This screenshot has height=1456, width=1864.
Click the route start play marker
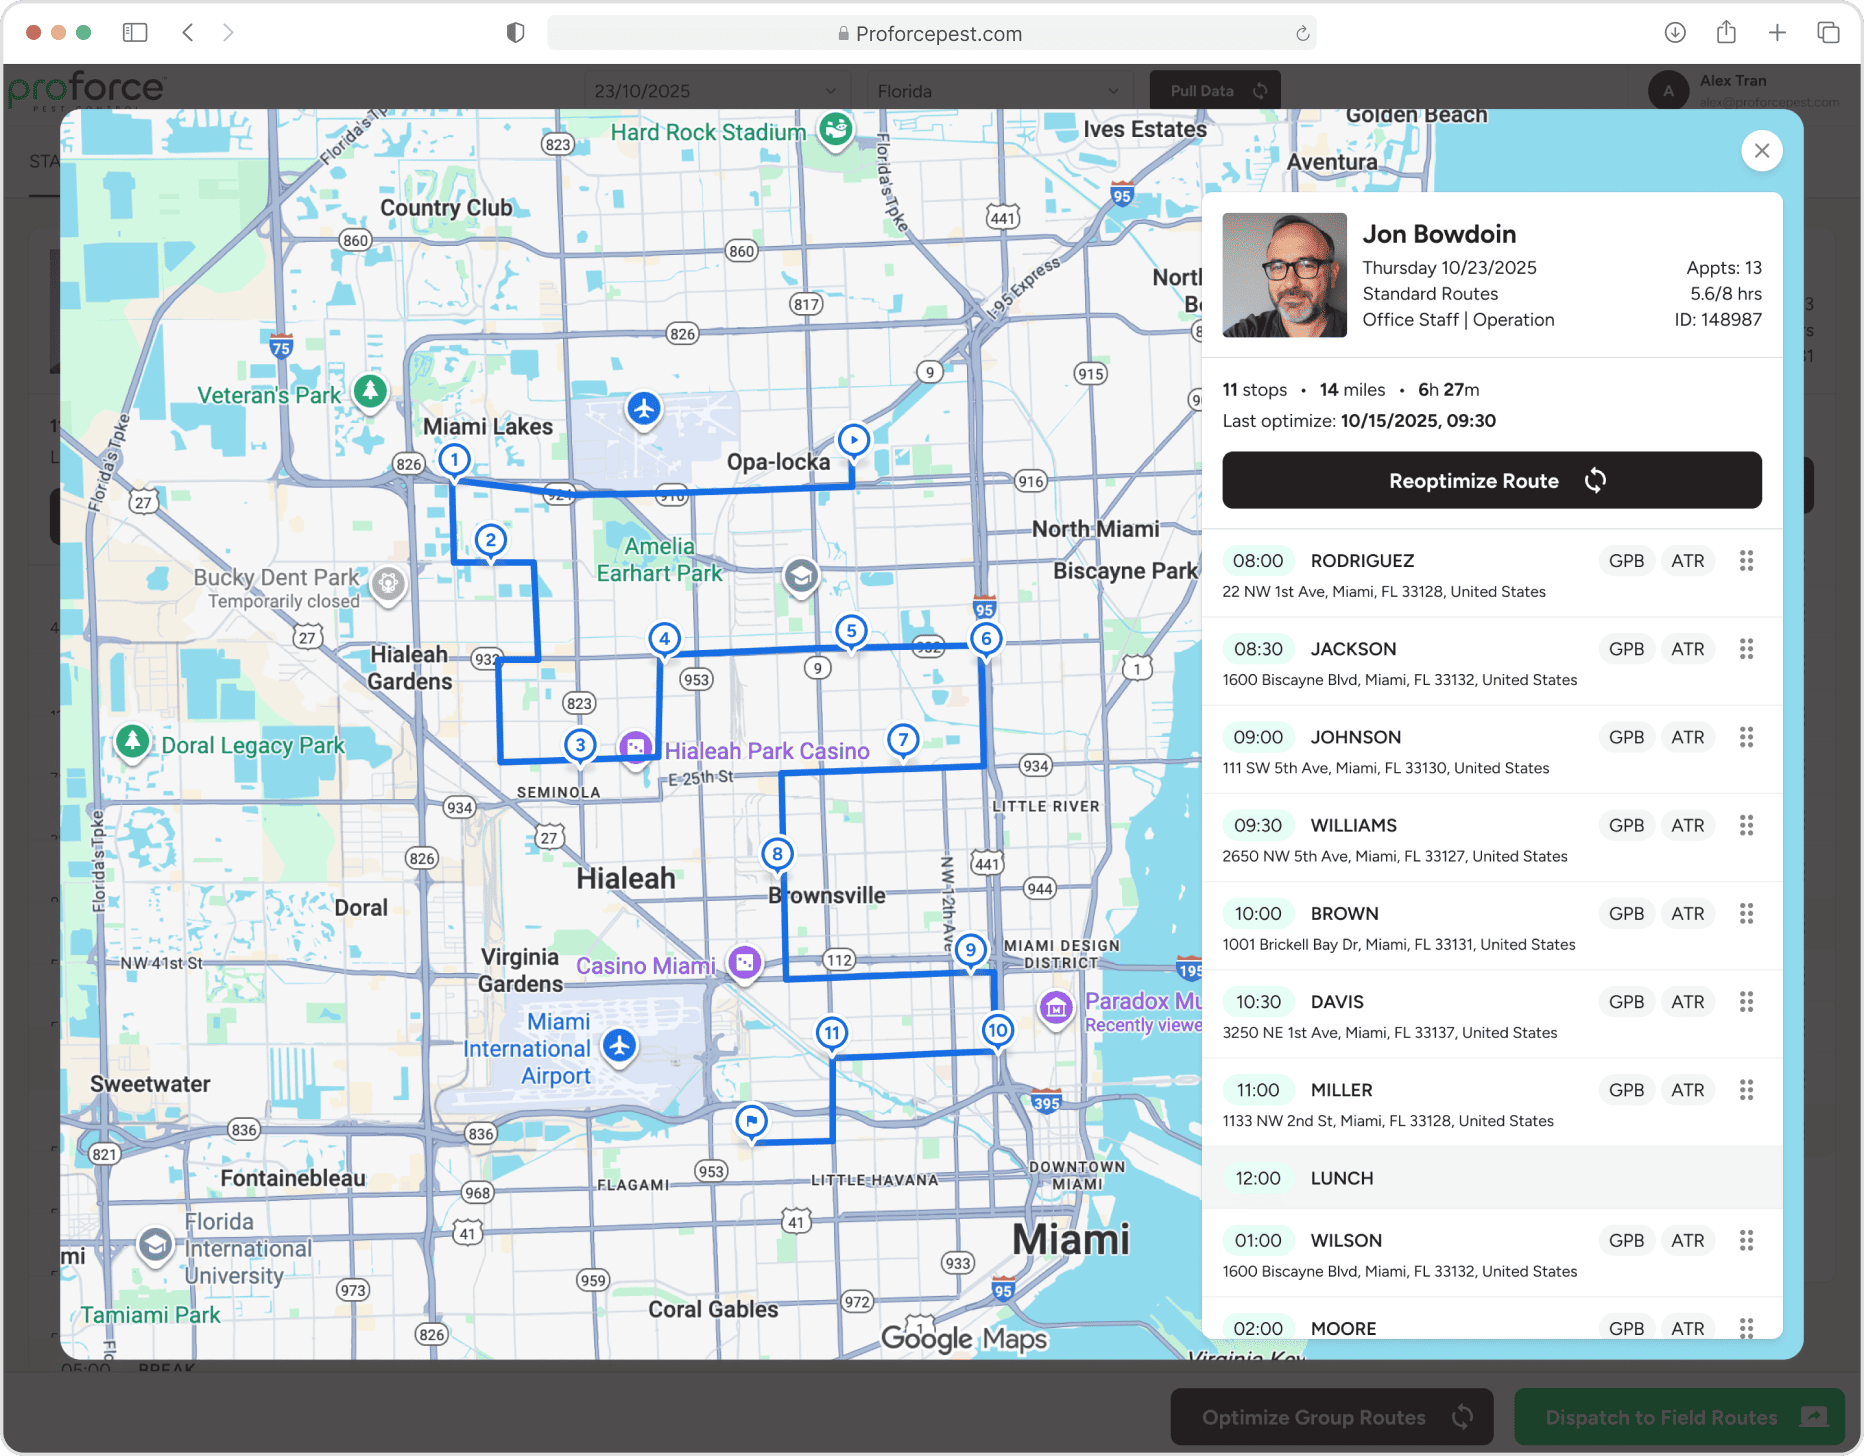[853, 440]
